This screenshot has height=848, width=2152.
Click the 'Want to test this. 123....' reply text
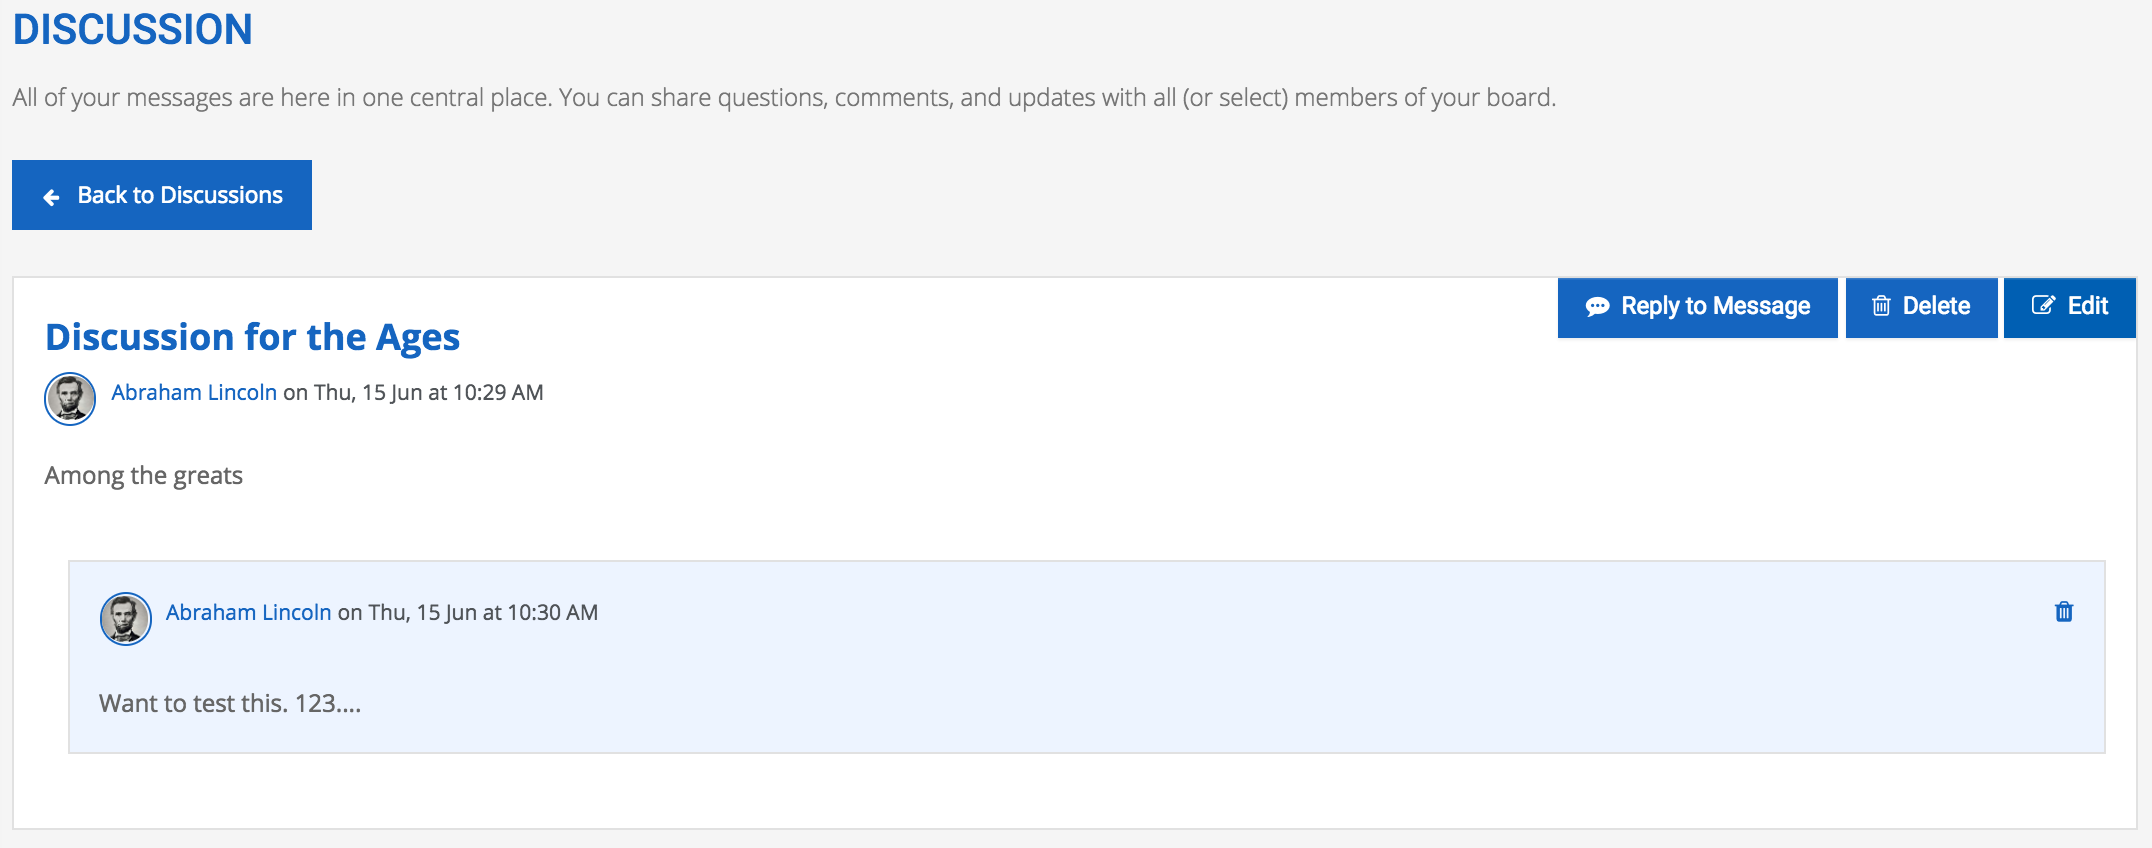[x=230, y=703]
